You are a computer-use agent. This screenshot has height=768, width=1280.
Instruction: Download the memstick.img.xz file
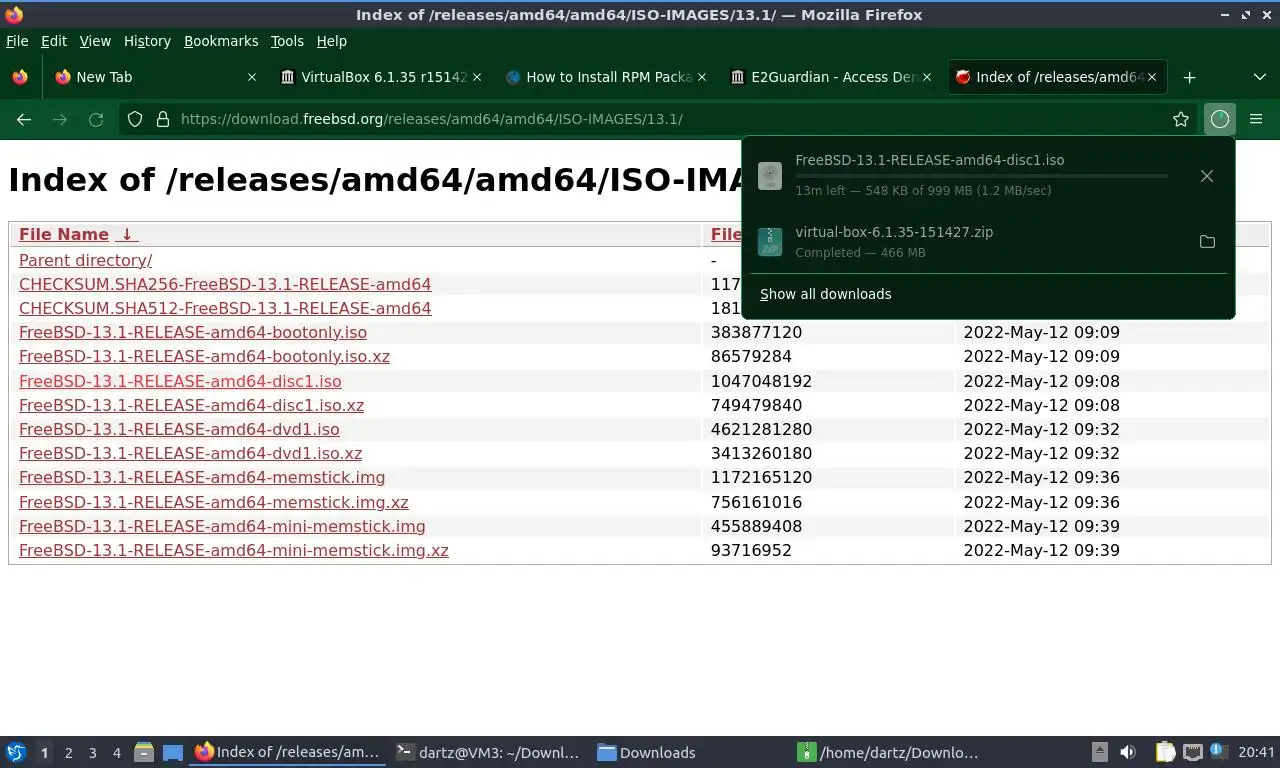pyautogui.click(x=213, y=502)
